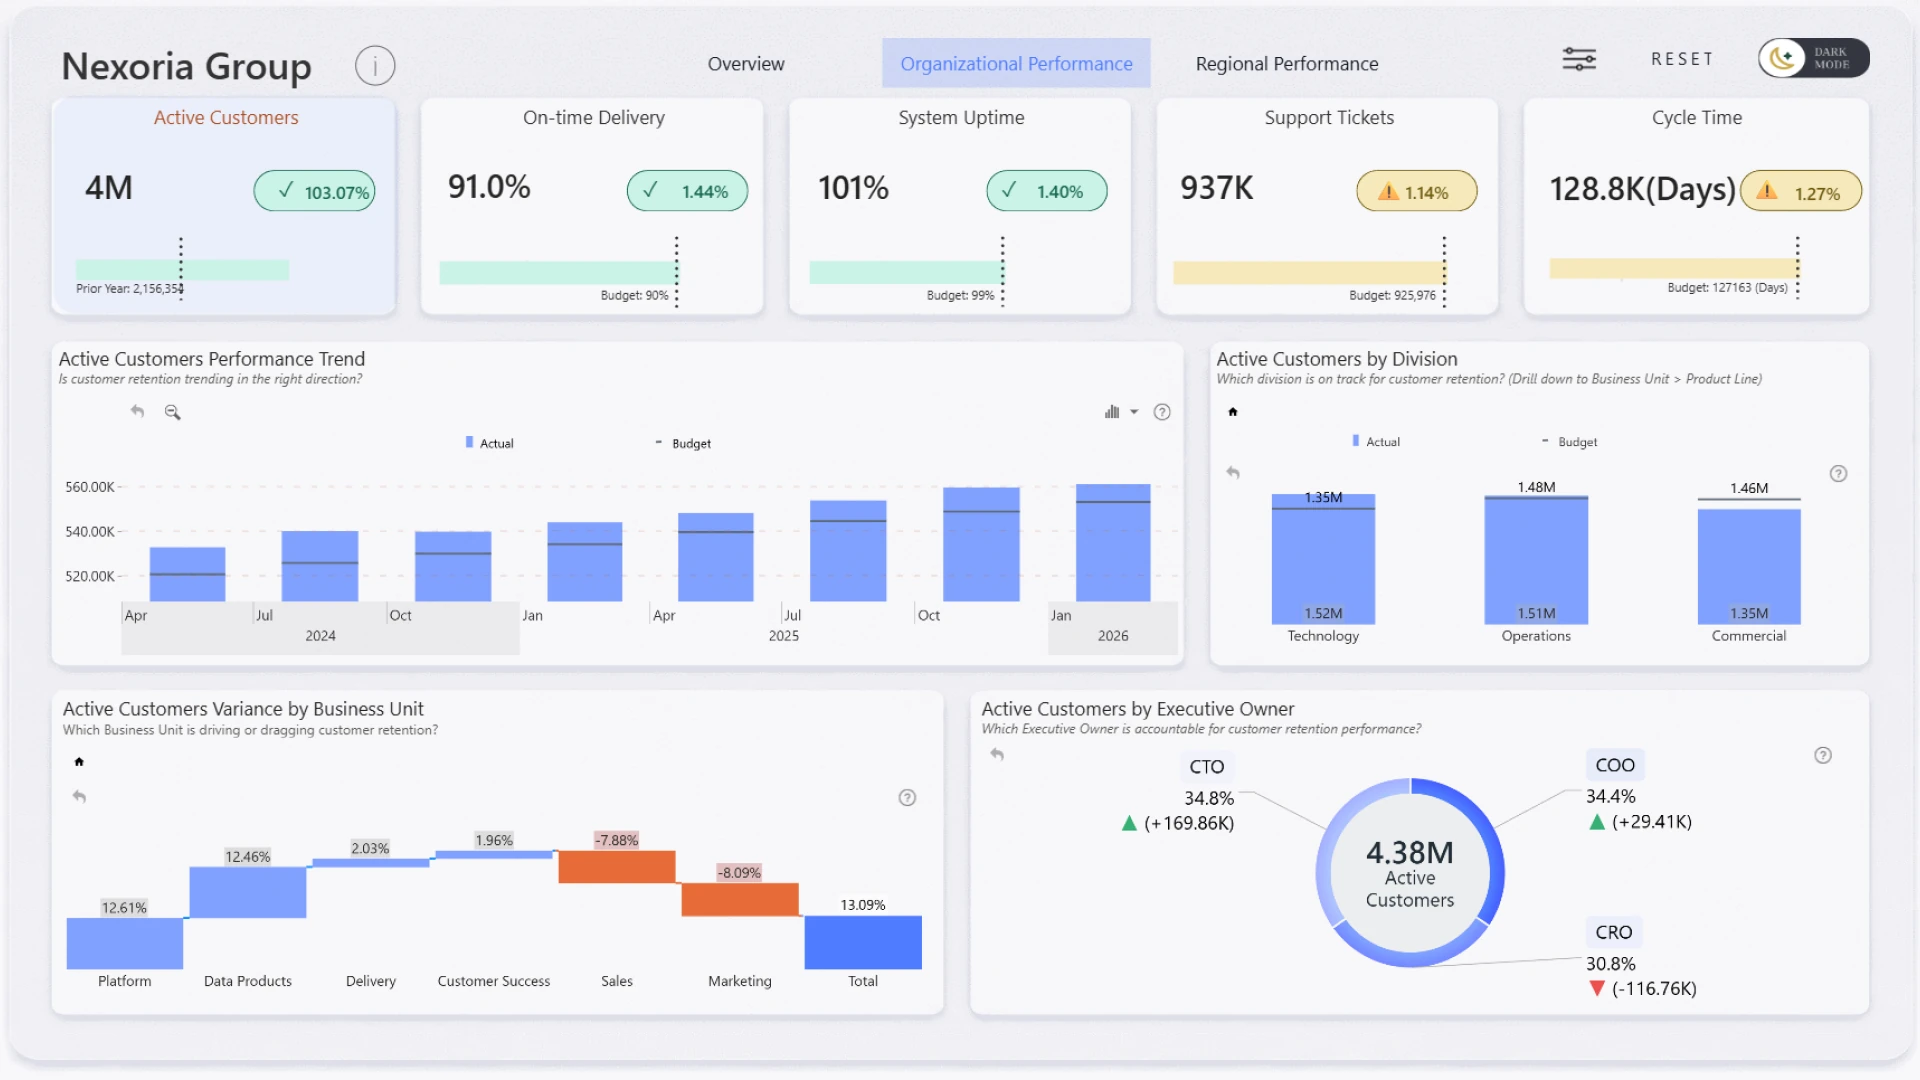Toggle the Dark Mode switch
This screenshot has height=1080, width=1920.
coord(1813,59)
